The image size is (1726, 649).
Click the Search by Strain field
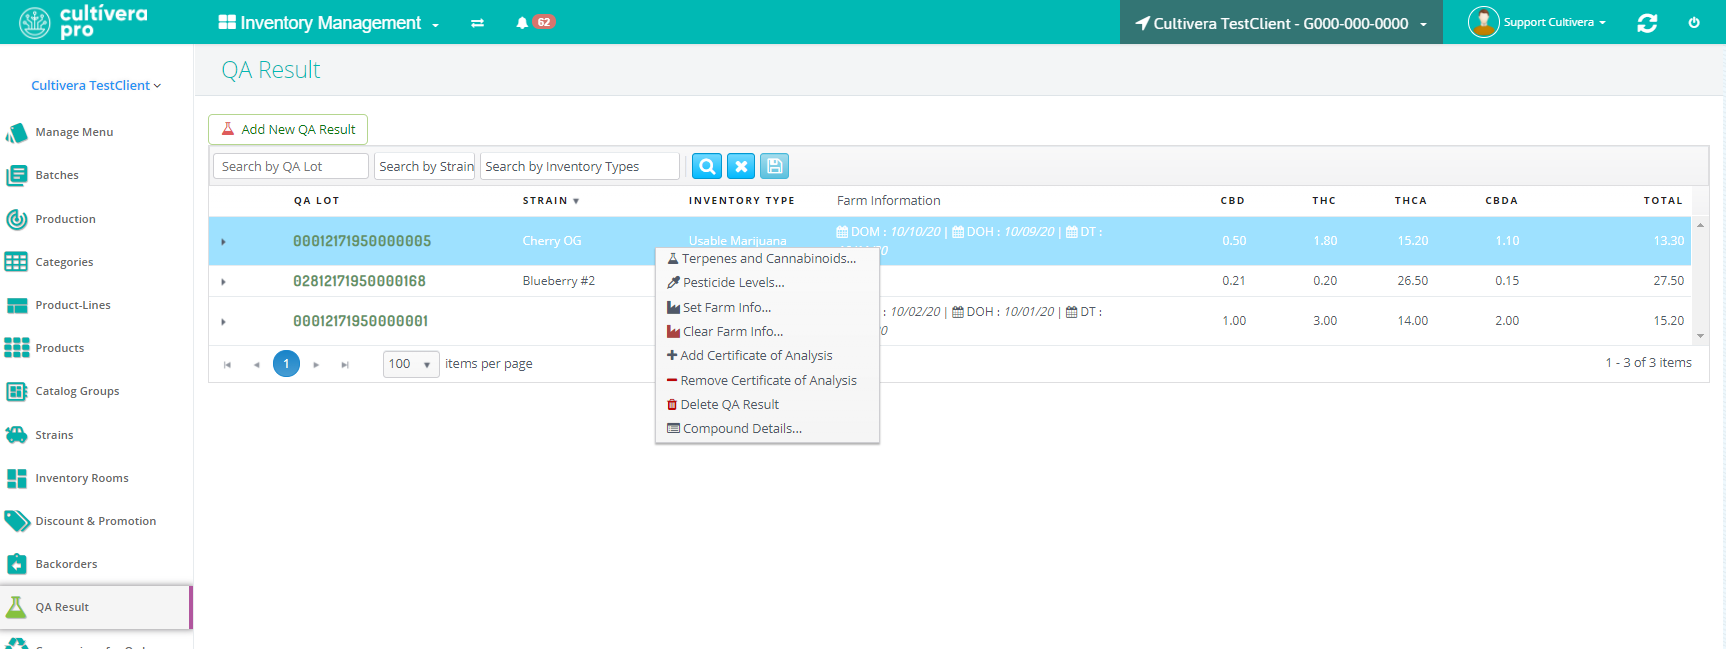pyautogui.click(x=425, y=166)
